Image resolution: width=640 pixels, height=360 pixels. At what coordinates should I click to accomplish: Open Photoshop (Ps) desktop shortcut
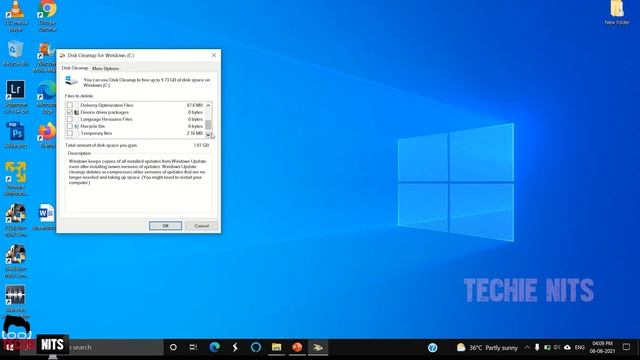pos(16,135)
